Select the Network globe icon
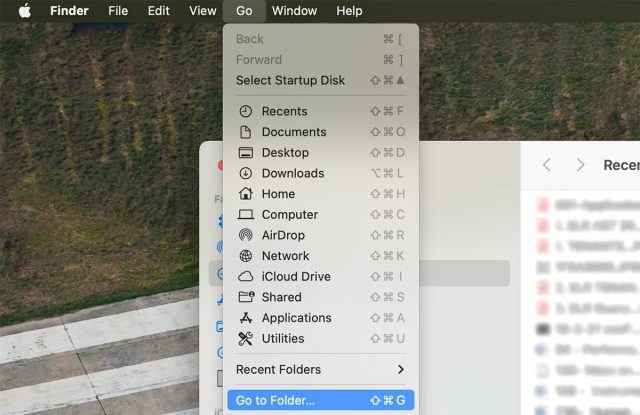Screen dimensions: 640x415 click(245, 256)
